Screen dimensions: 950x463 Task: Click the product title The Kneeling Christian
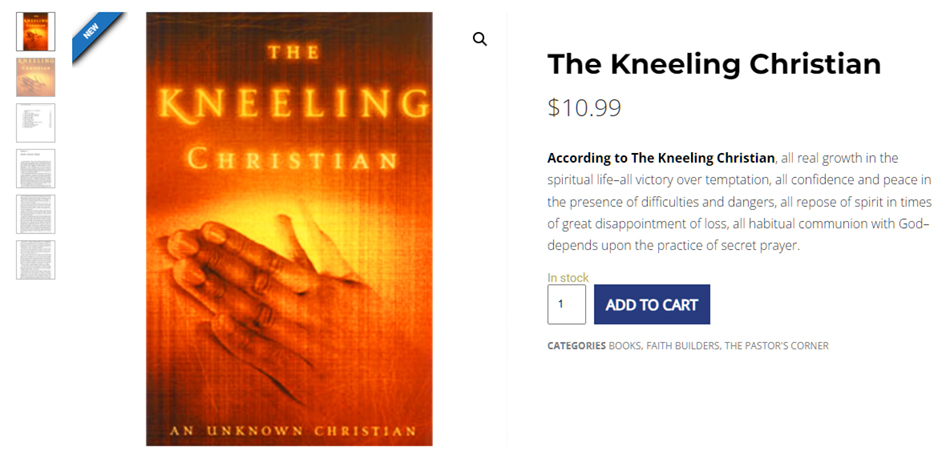[x=714, y=64]
